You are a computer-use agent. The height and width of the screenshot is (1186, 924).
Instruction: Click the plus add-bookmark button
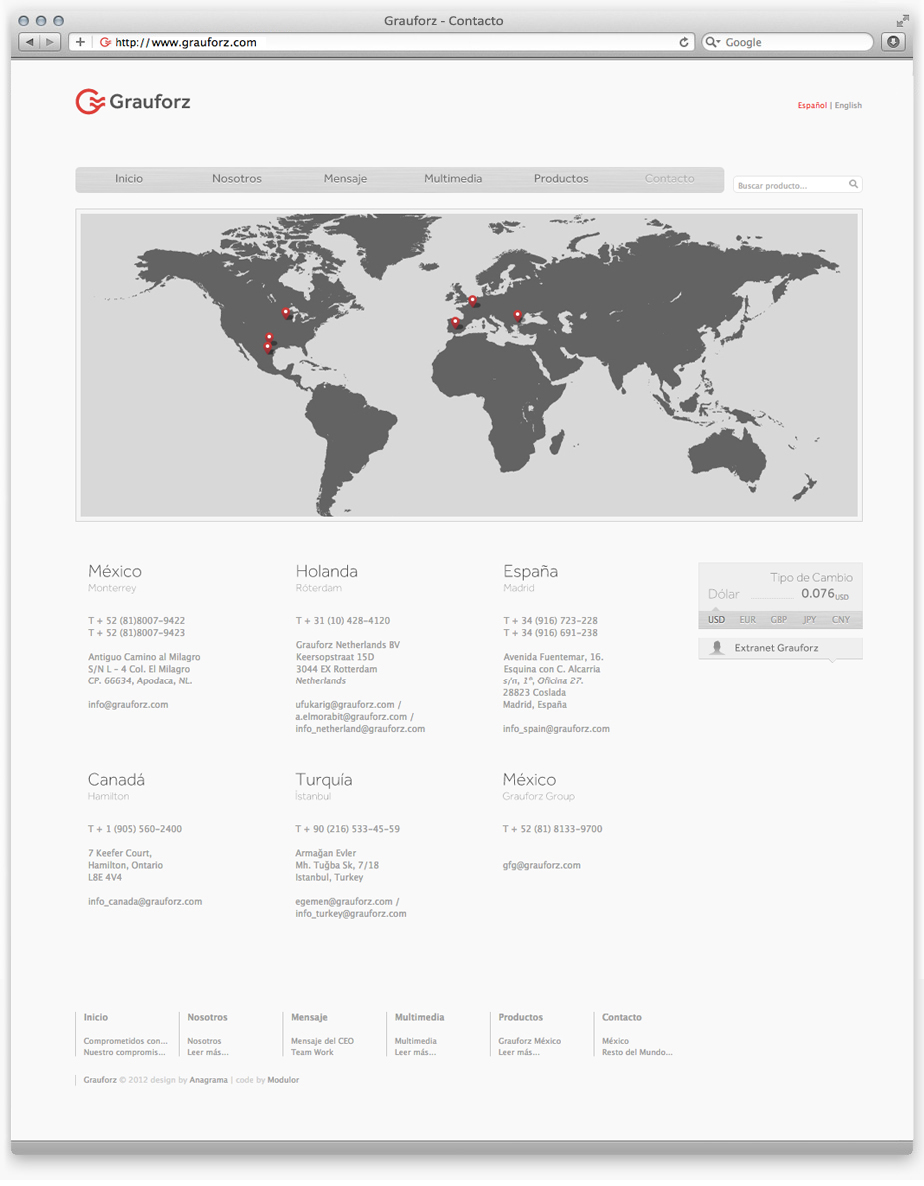click(80, 42)
